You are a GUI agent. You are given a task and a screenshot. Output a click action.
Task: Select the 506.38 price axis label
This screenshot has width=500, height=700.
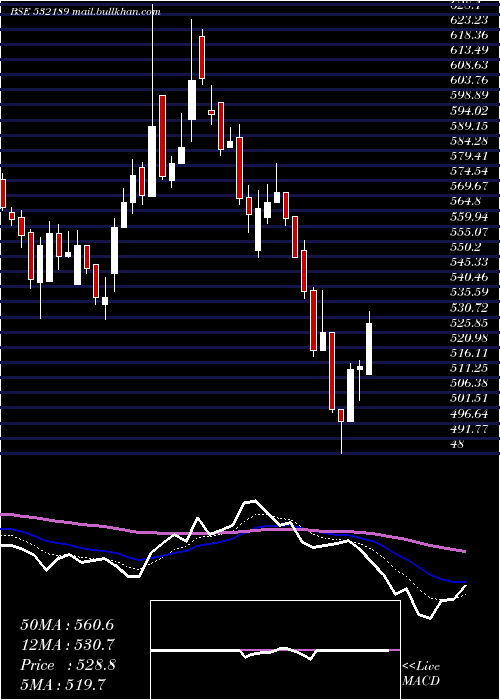click(469, 383)
